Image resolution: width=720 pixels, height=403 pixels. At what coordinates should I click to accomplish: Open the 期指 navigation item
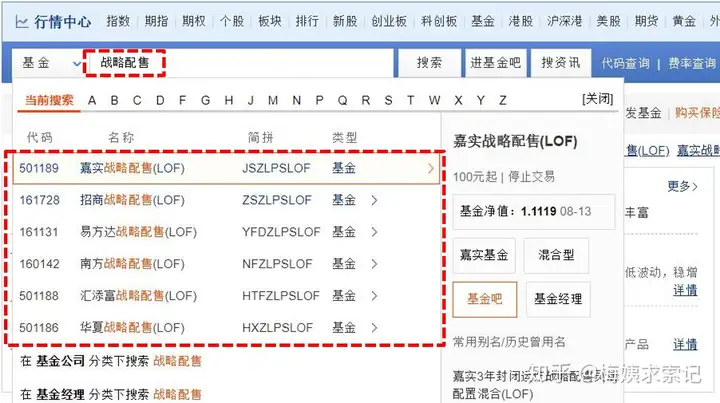[156, 21]
